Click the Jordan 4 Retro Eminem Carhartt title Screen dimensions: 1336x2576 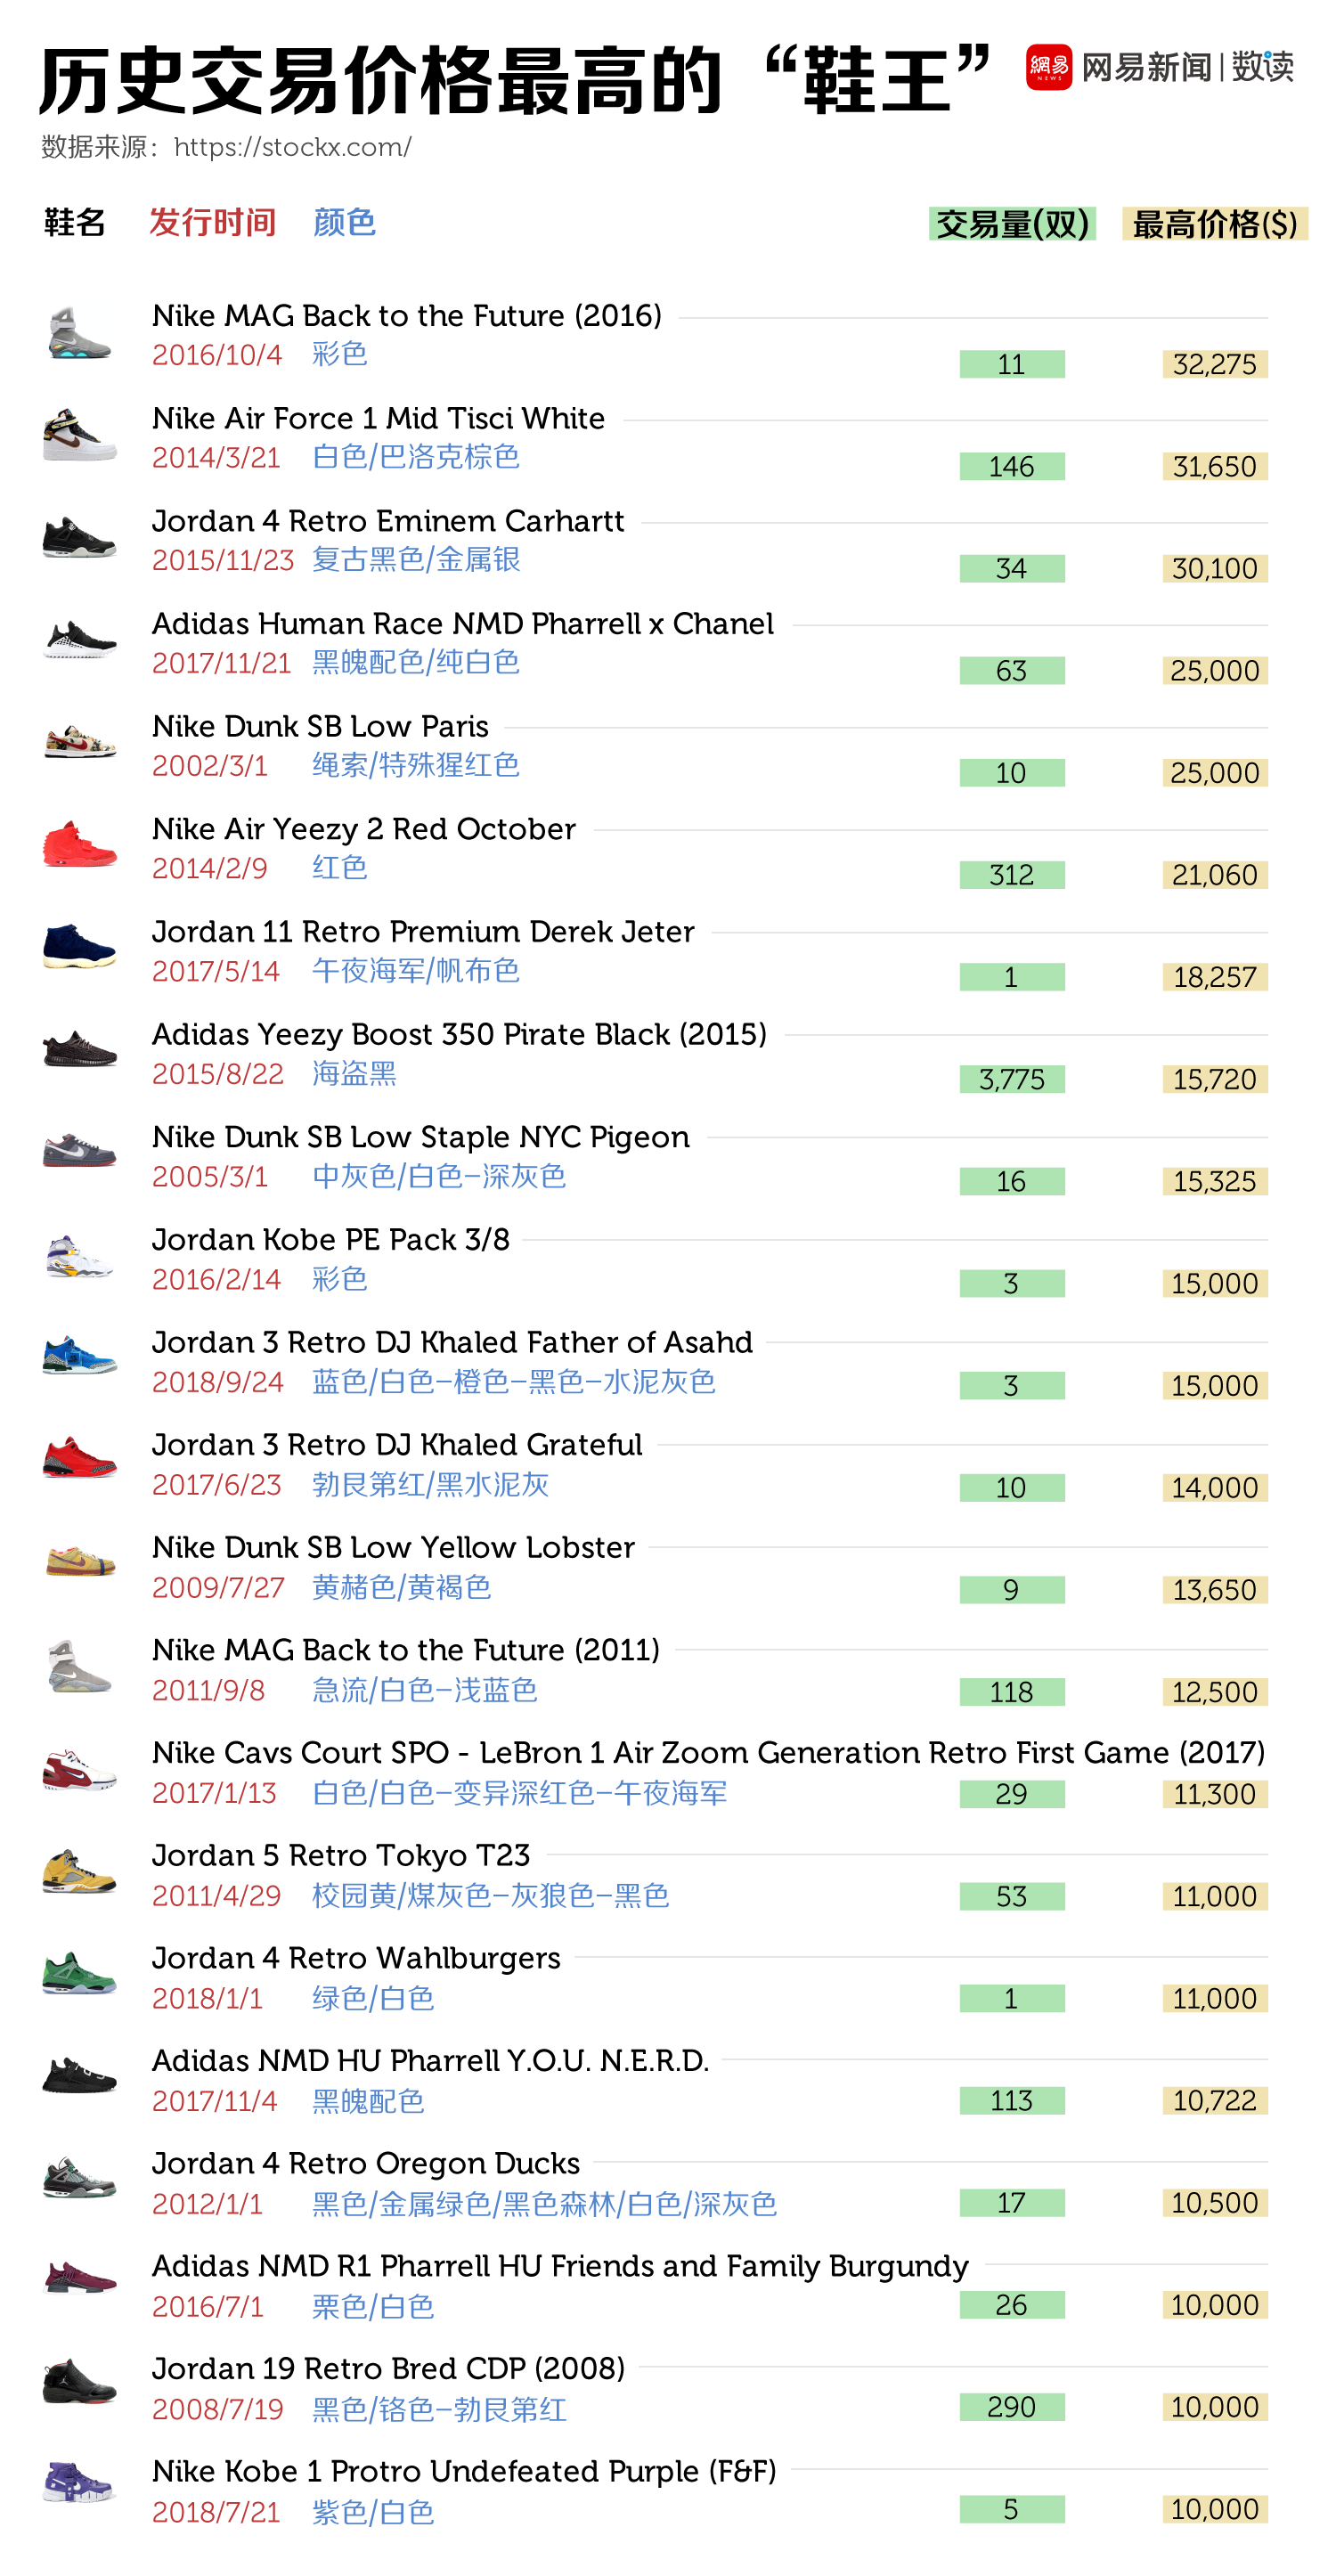point(388,521)
